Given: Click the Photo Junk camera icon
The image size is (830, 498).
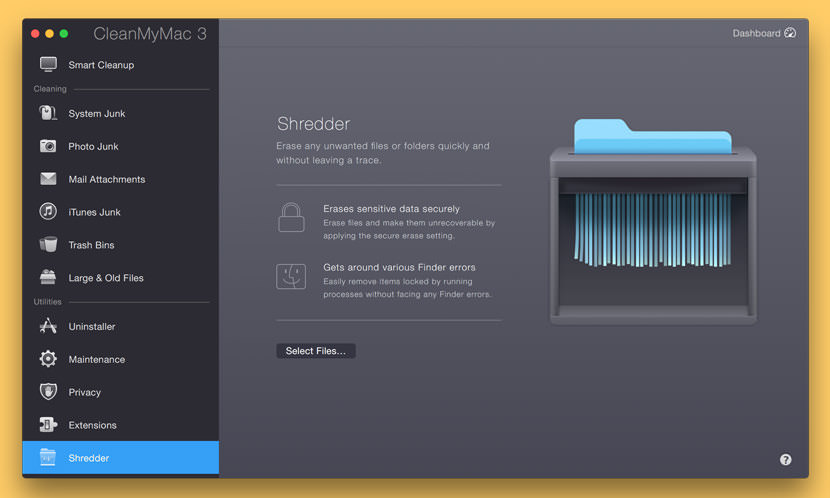Looking at the screenshot, I should click(48, 146).
